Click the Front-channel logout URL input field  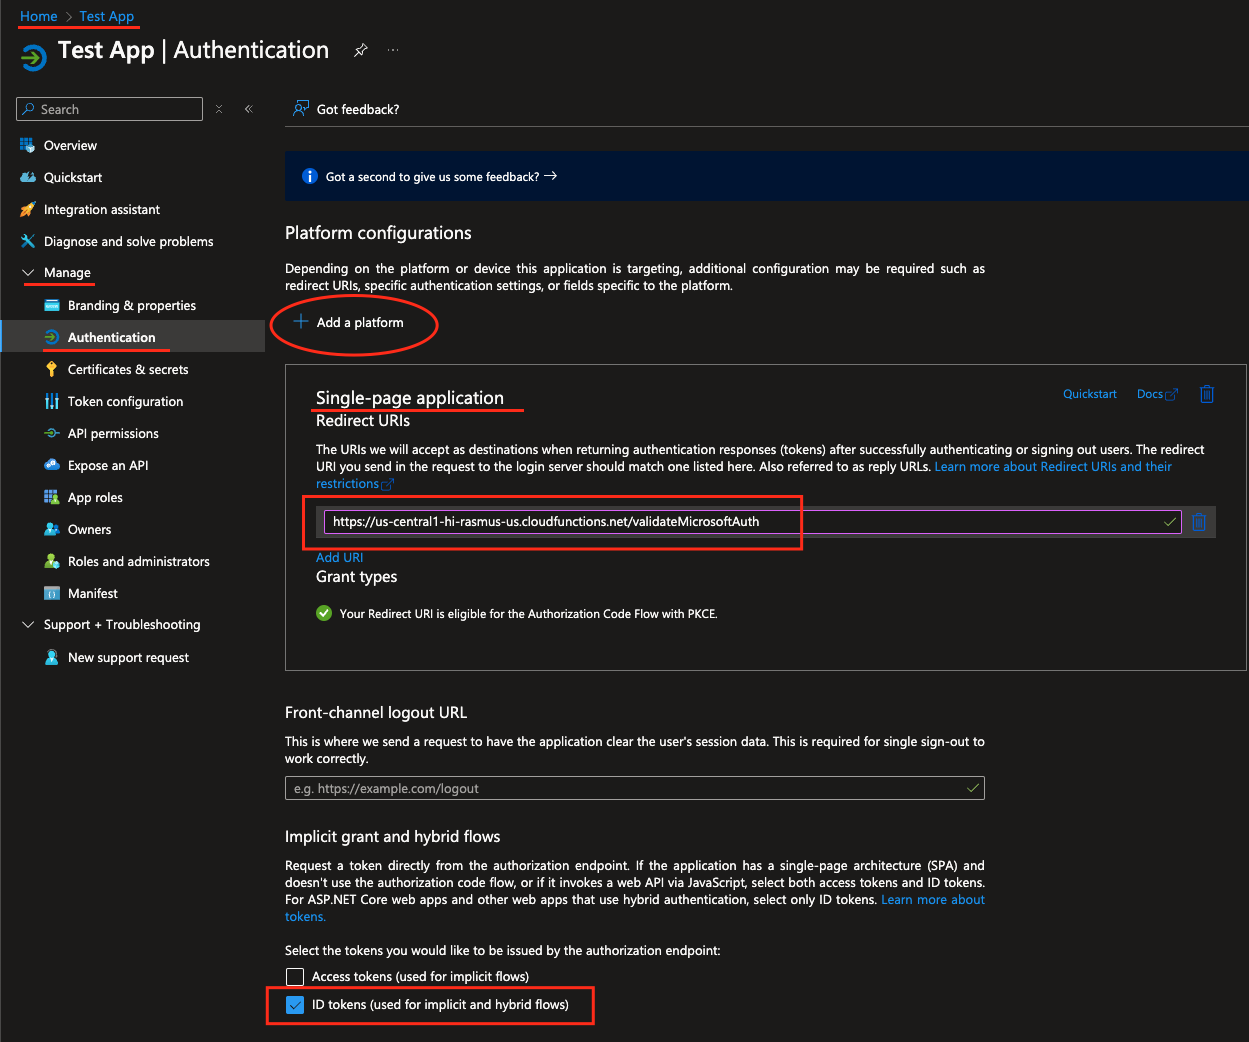[x=634, y=788]
